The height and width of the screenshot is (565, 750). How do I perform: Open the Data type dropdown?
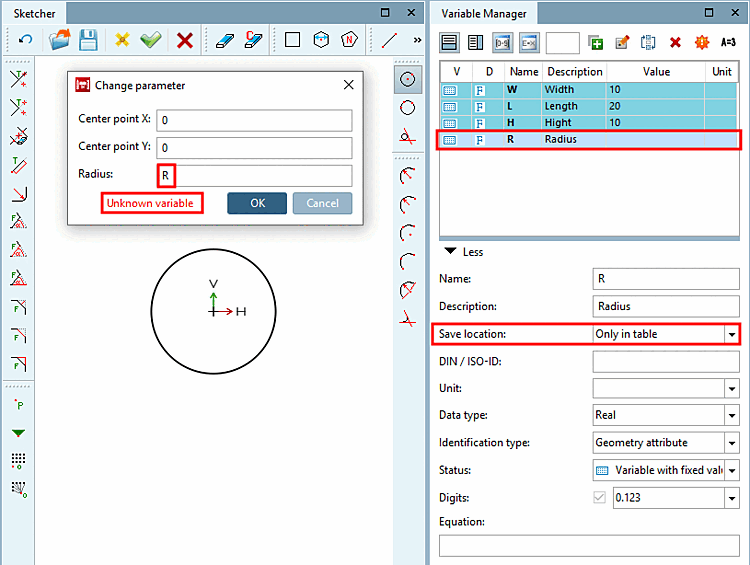click(x=732, y=415)
